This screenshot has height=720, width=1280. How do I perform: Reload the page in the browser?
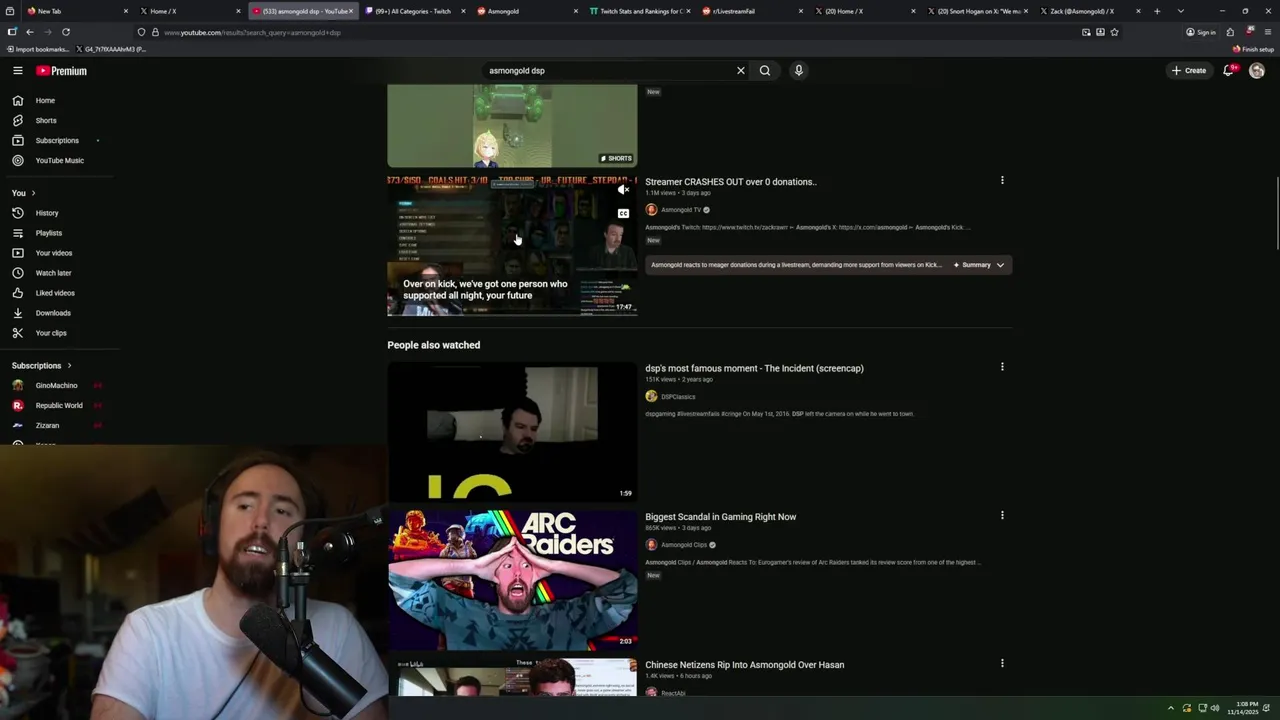click(x=66, y=32)
